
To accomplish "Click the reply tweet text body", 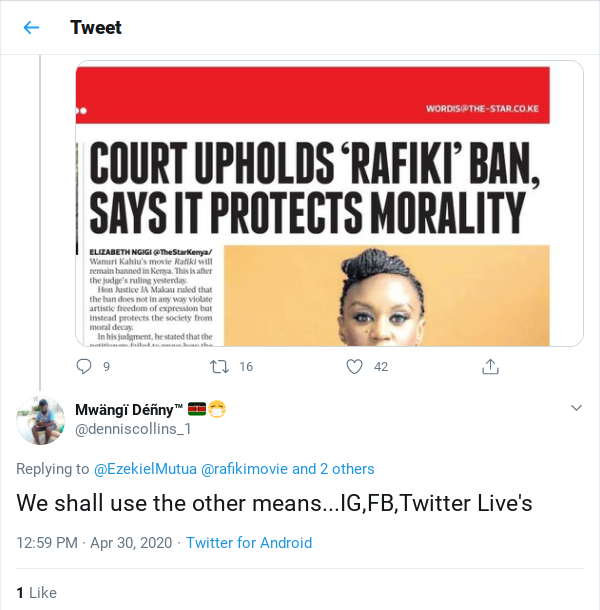I will point(274,503).
